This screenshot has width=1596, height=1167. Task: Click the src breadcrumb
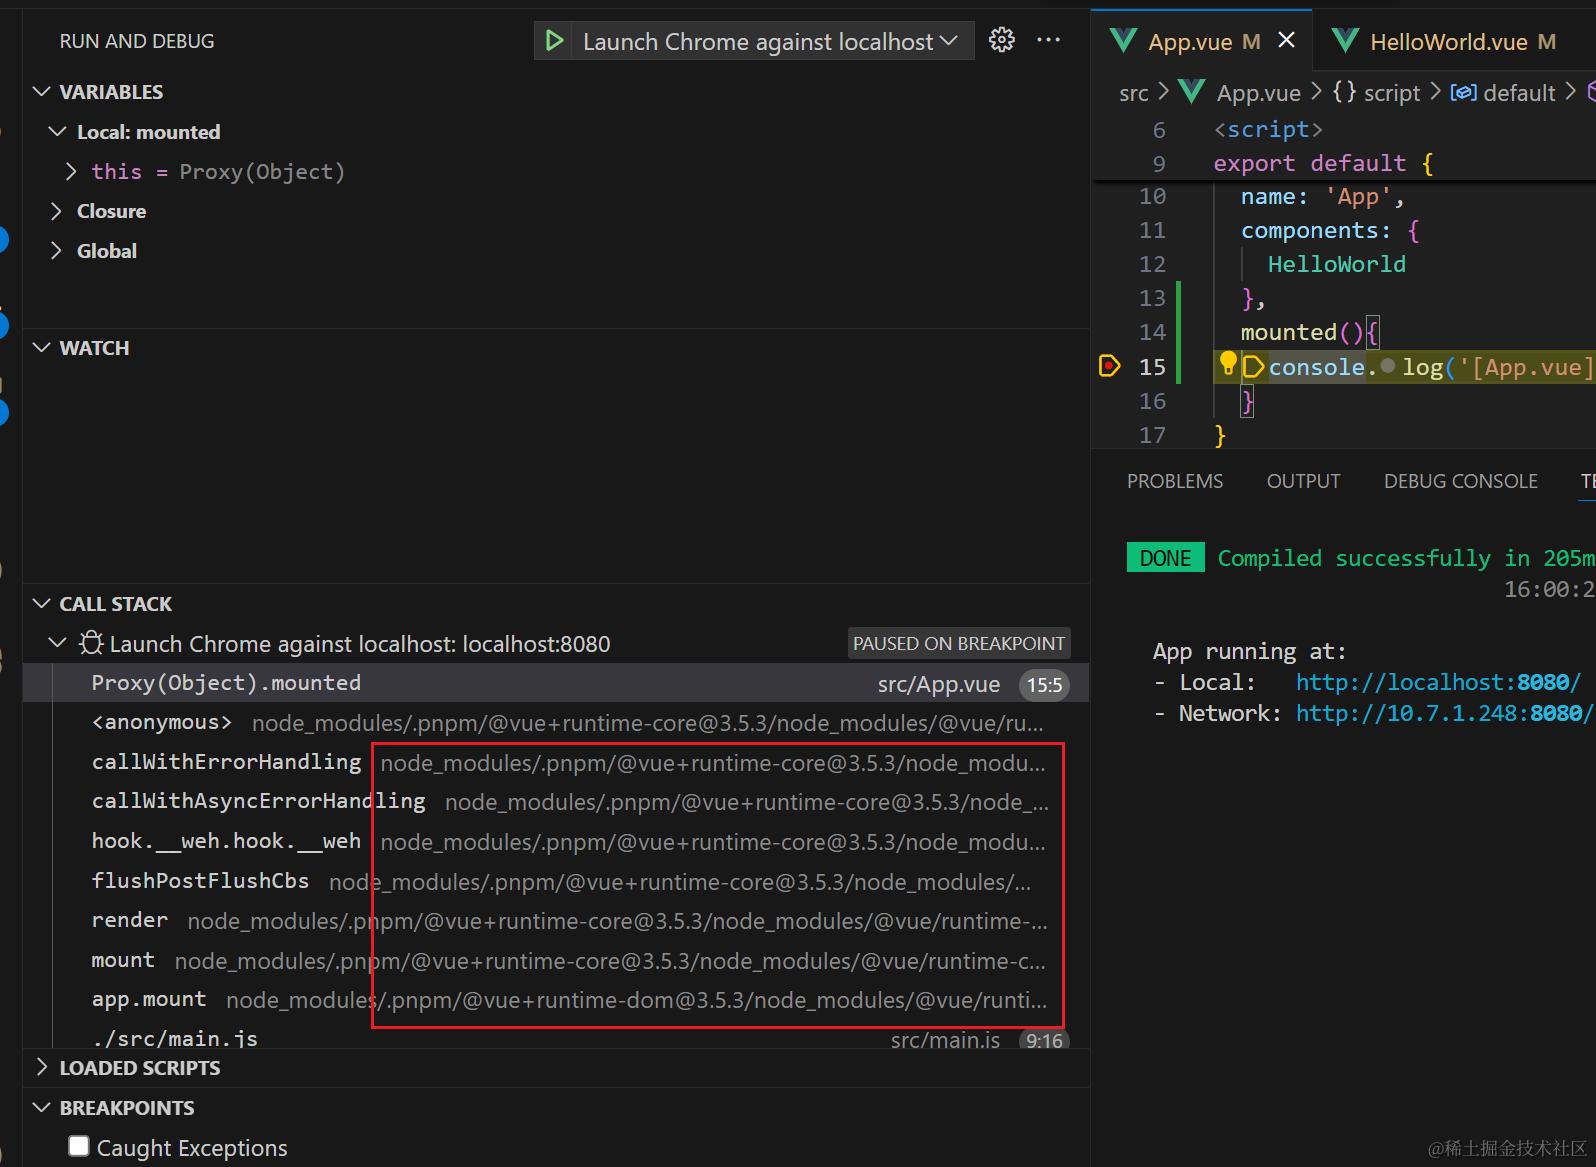1133,93
